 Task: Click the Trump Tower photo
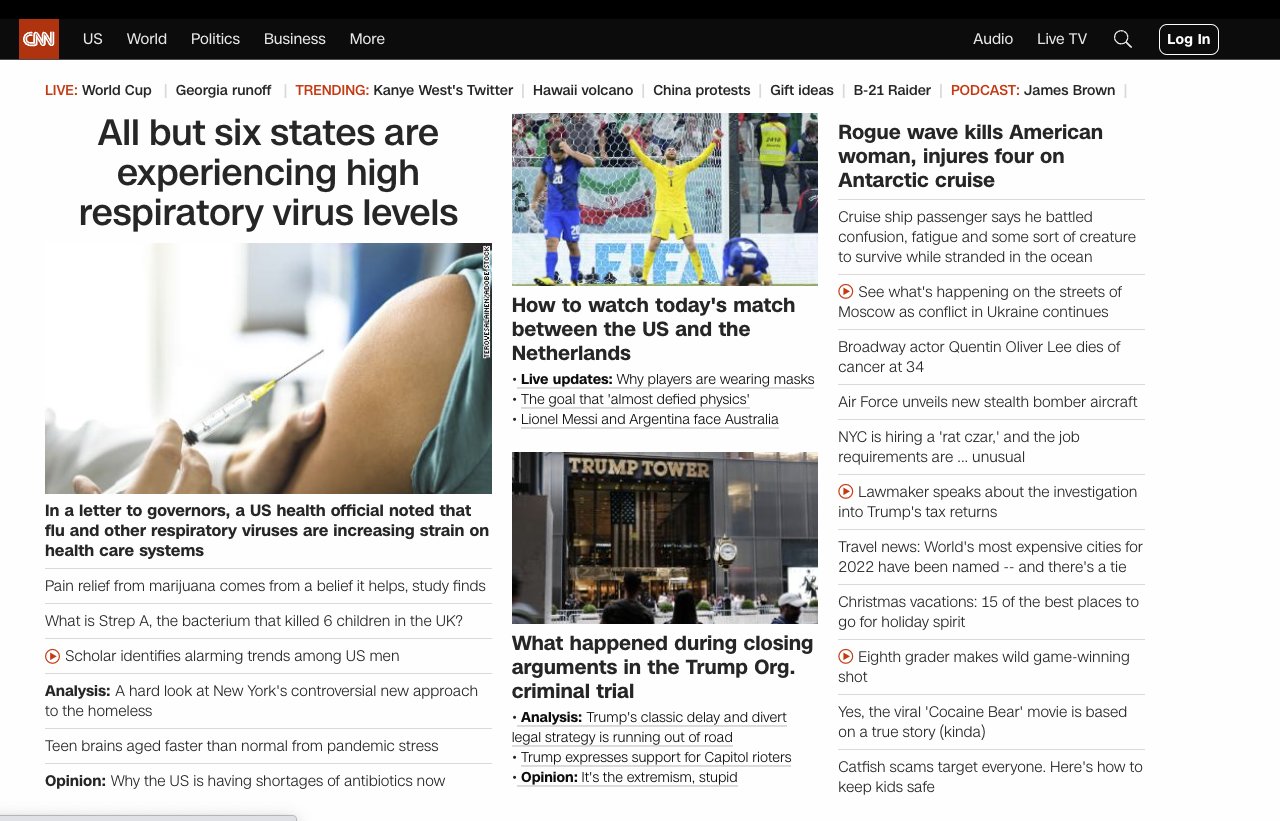(x=665, y=538)
